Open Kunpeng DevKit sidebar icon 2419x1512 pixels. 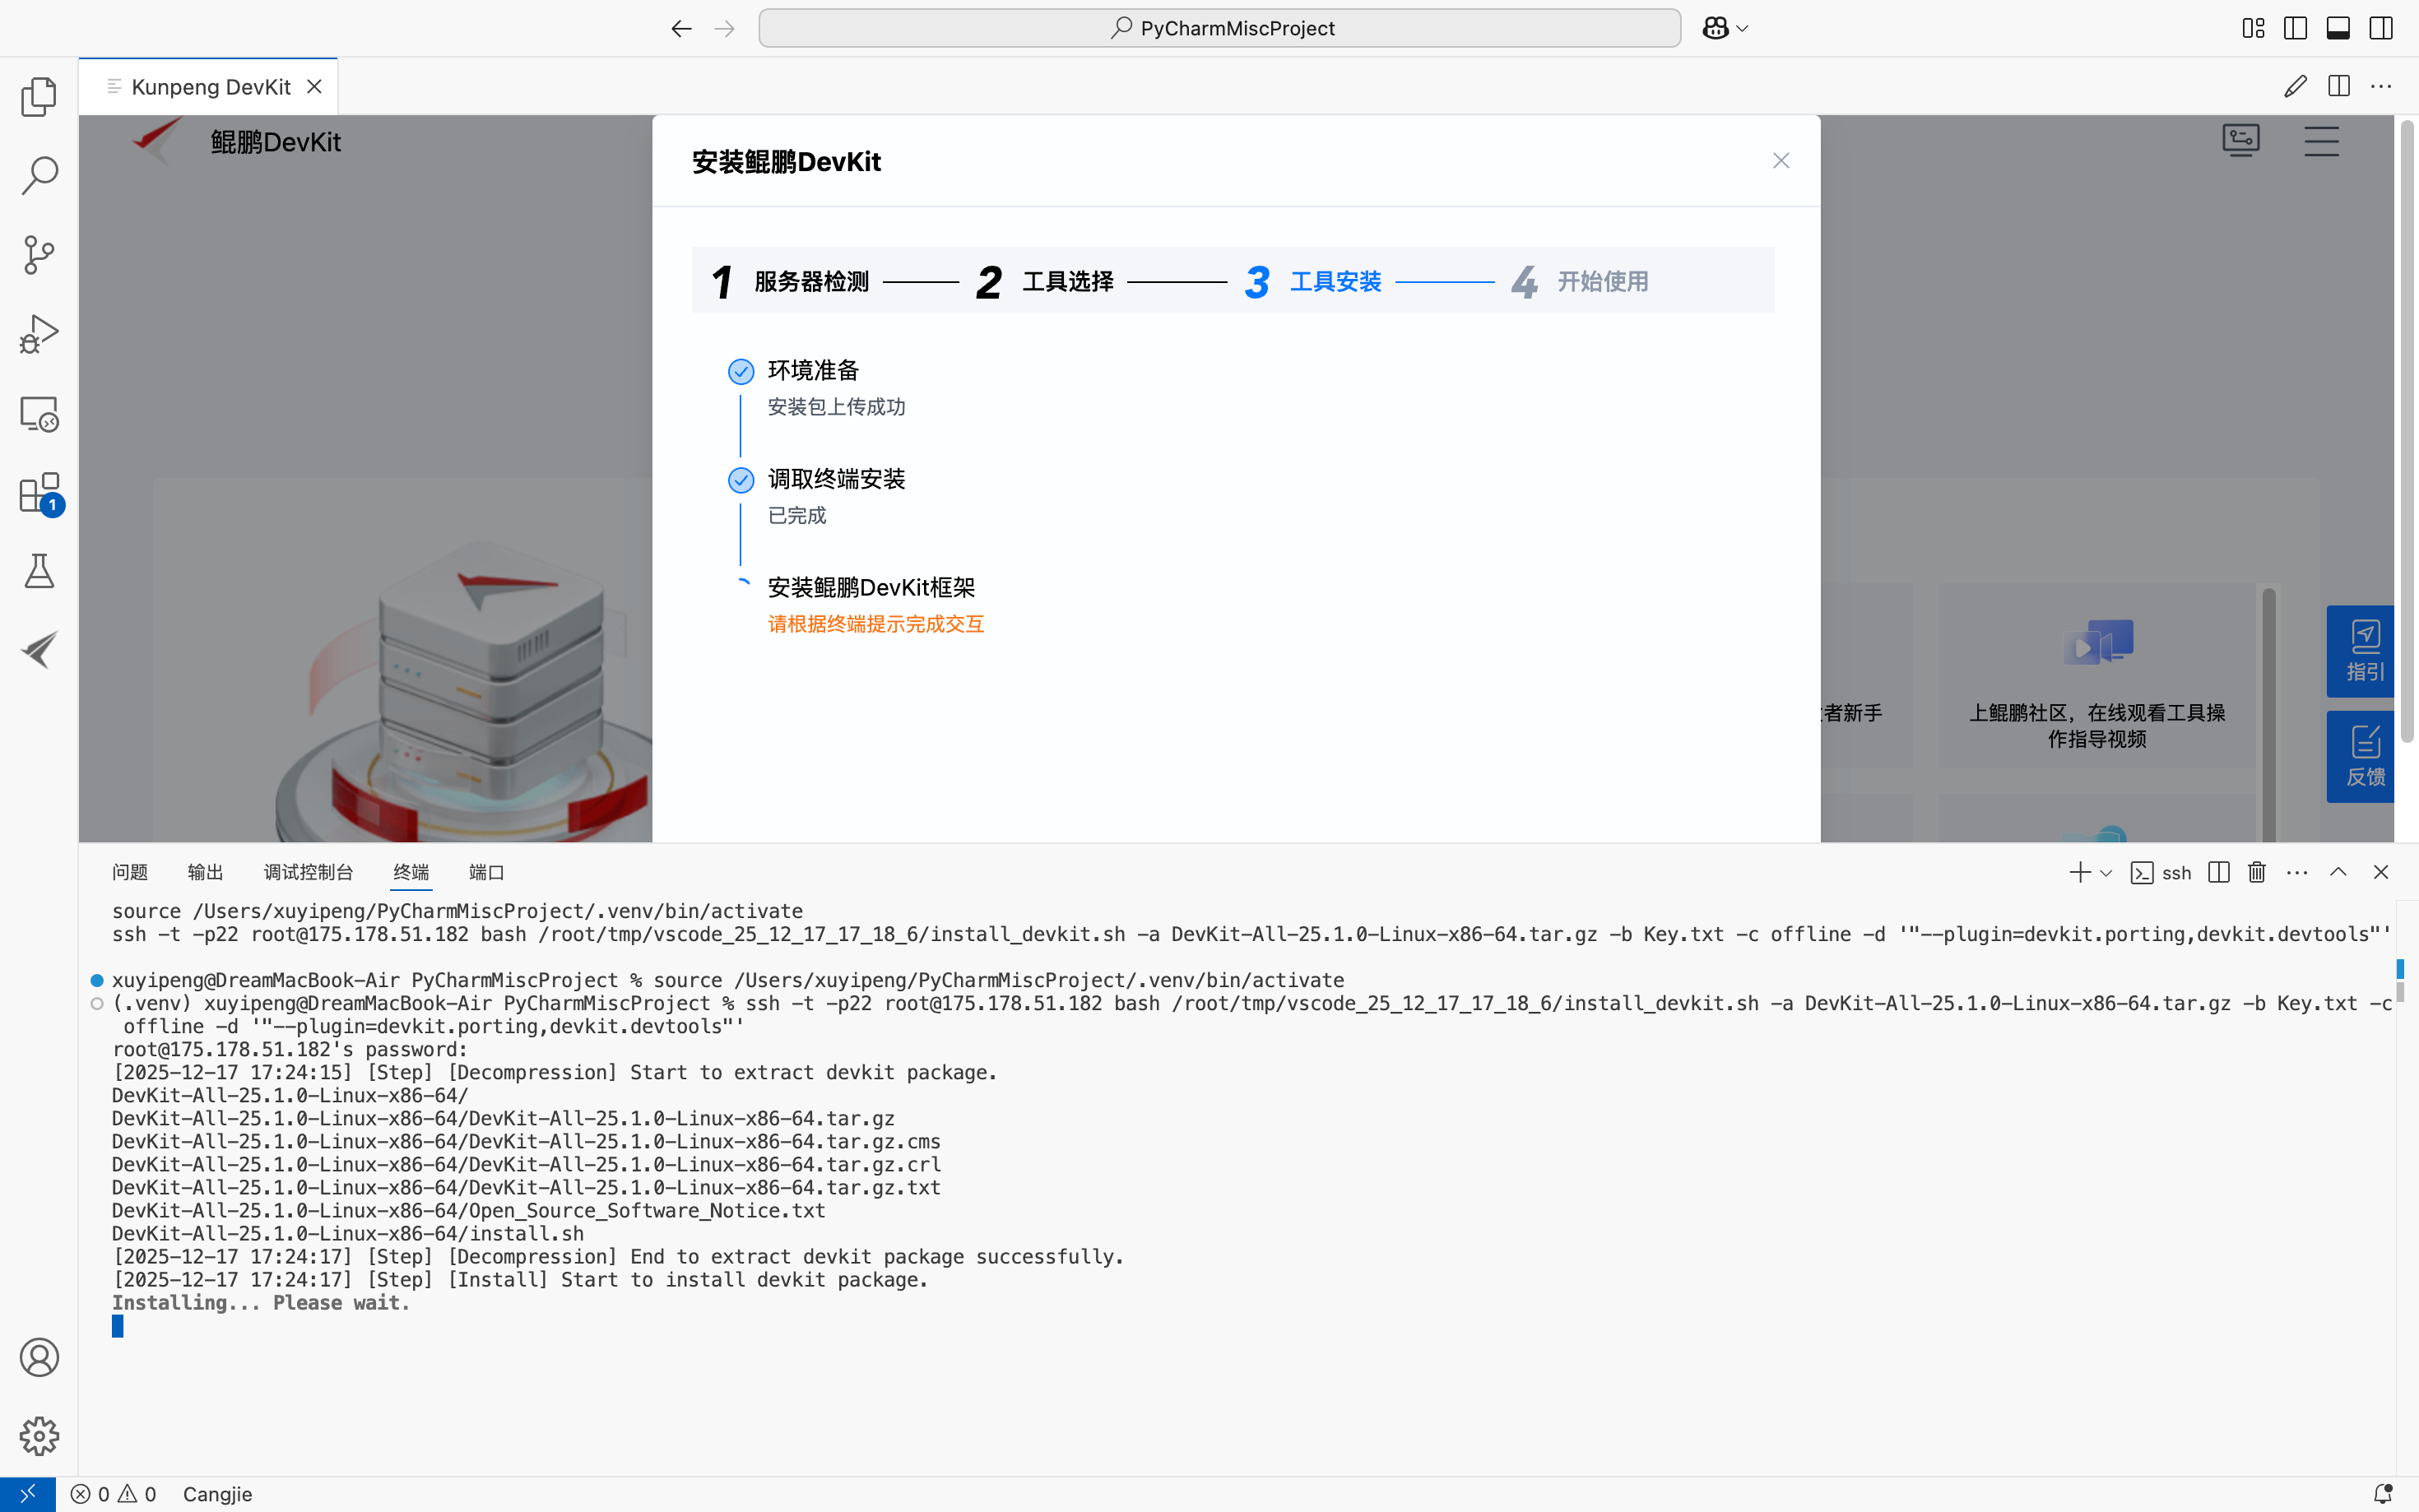click(x=39, y=650)
